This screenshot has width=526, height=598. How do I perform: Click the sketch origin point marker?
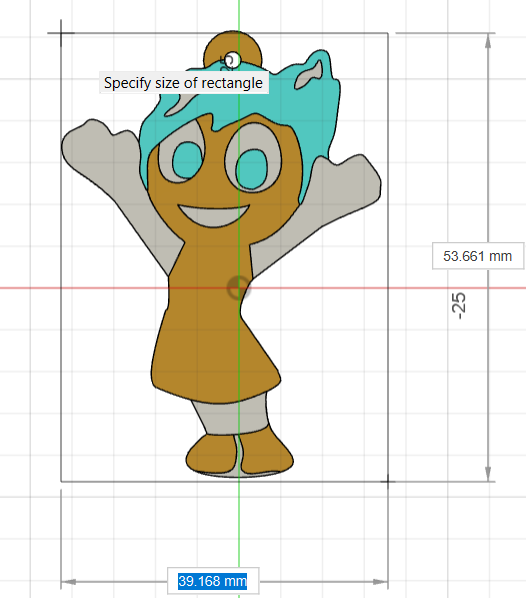(x=239, y=288)
